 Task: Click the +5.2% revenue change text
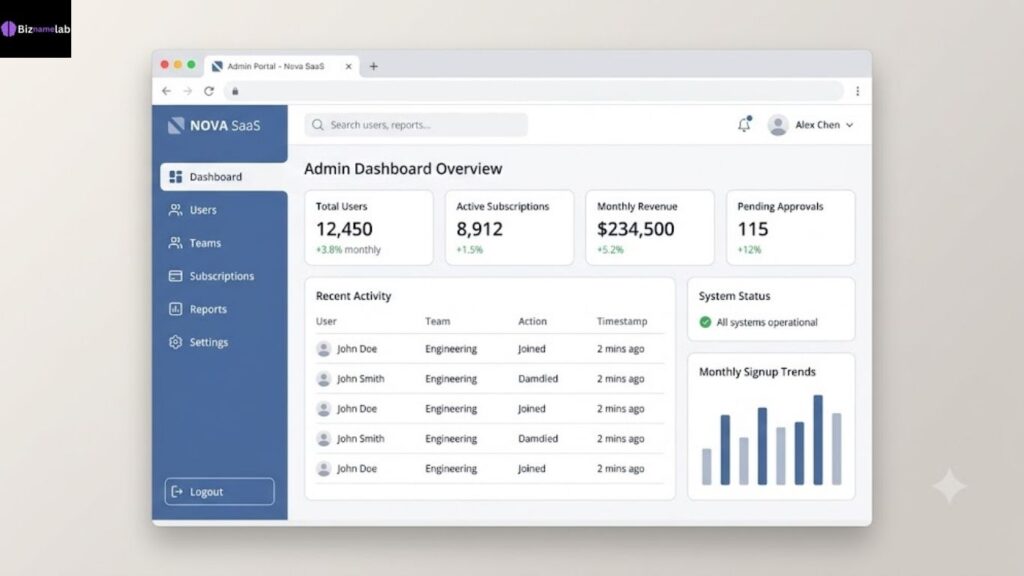click(x=610, y=249)
